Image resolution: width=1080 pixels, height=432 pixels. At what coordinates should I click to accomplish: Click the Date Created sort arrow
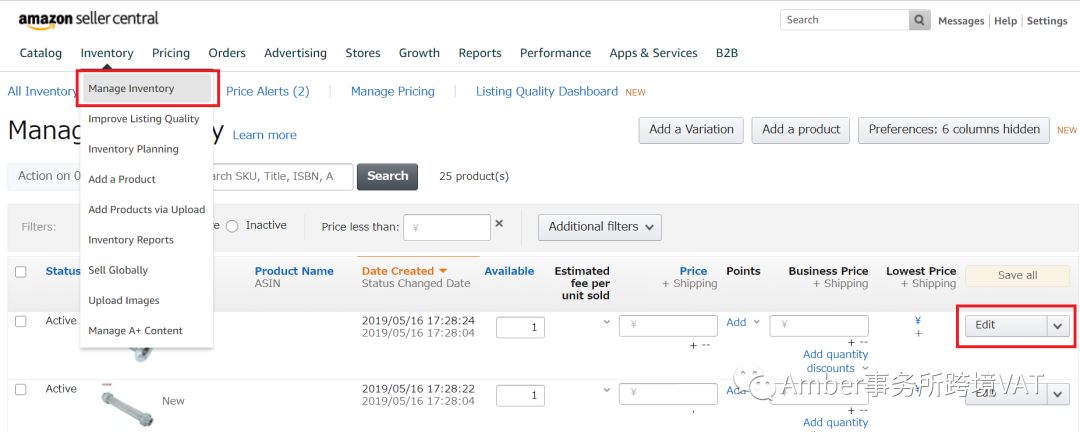[443, 271]
